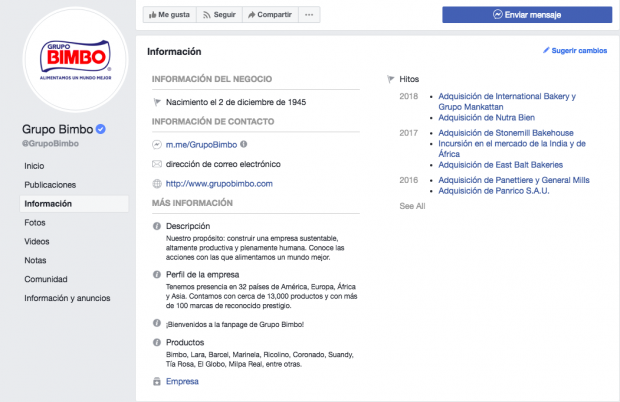
Task: Open Comunidad in sidebar
Action: coord(46,279)
